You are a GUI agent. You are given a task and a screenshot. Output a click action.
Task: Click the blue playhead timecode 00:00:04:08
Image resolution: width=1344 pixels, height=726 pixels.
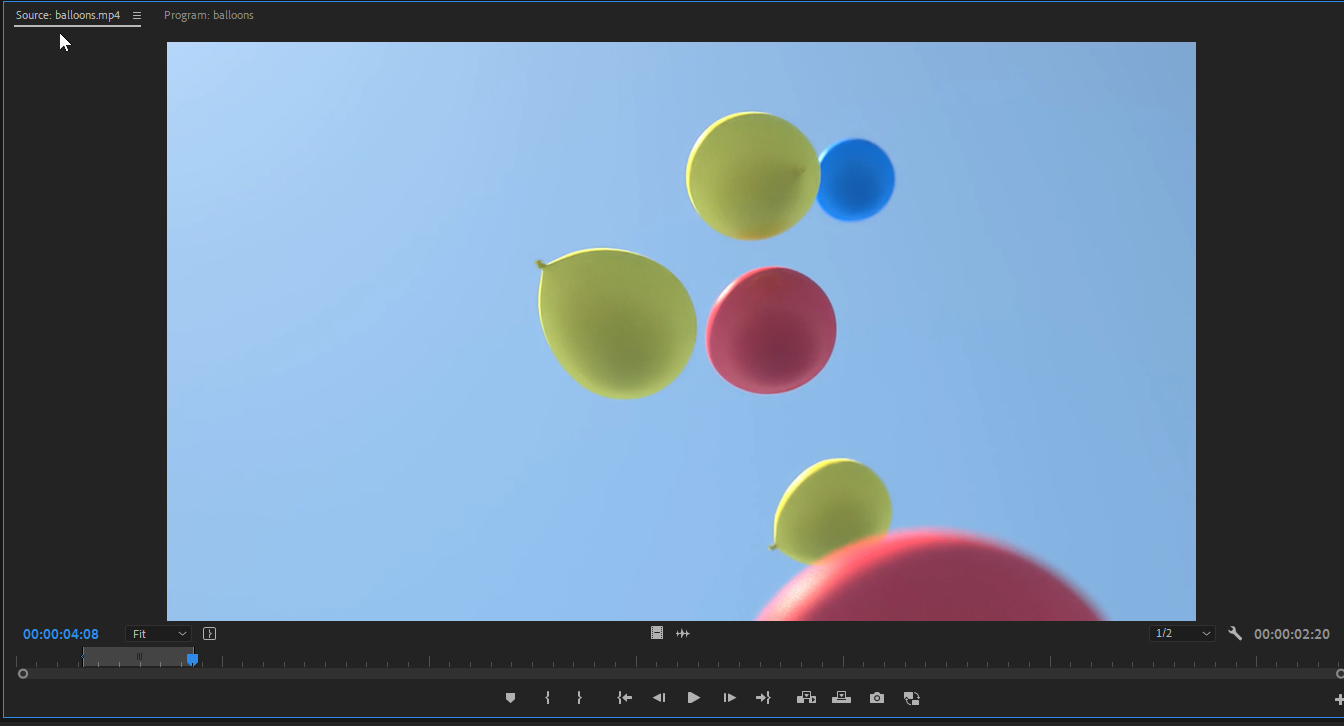(61, 634)
